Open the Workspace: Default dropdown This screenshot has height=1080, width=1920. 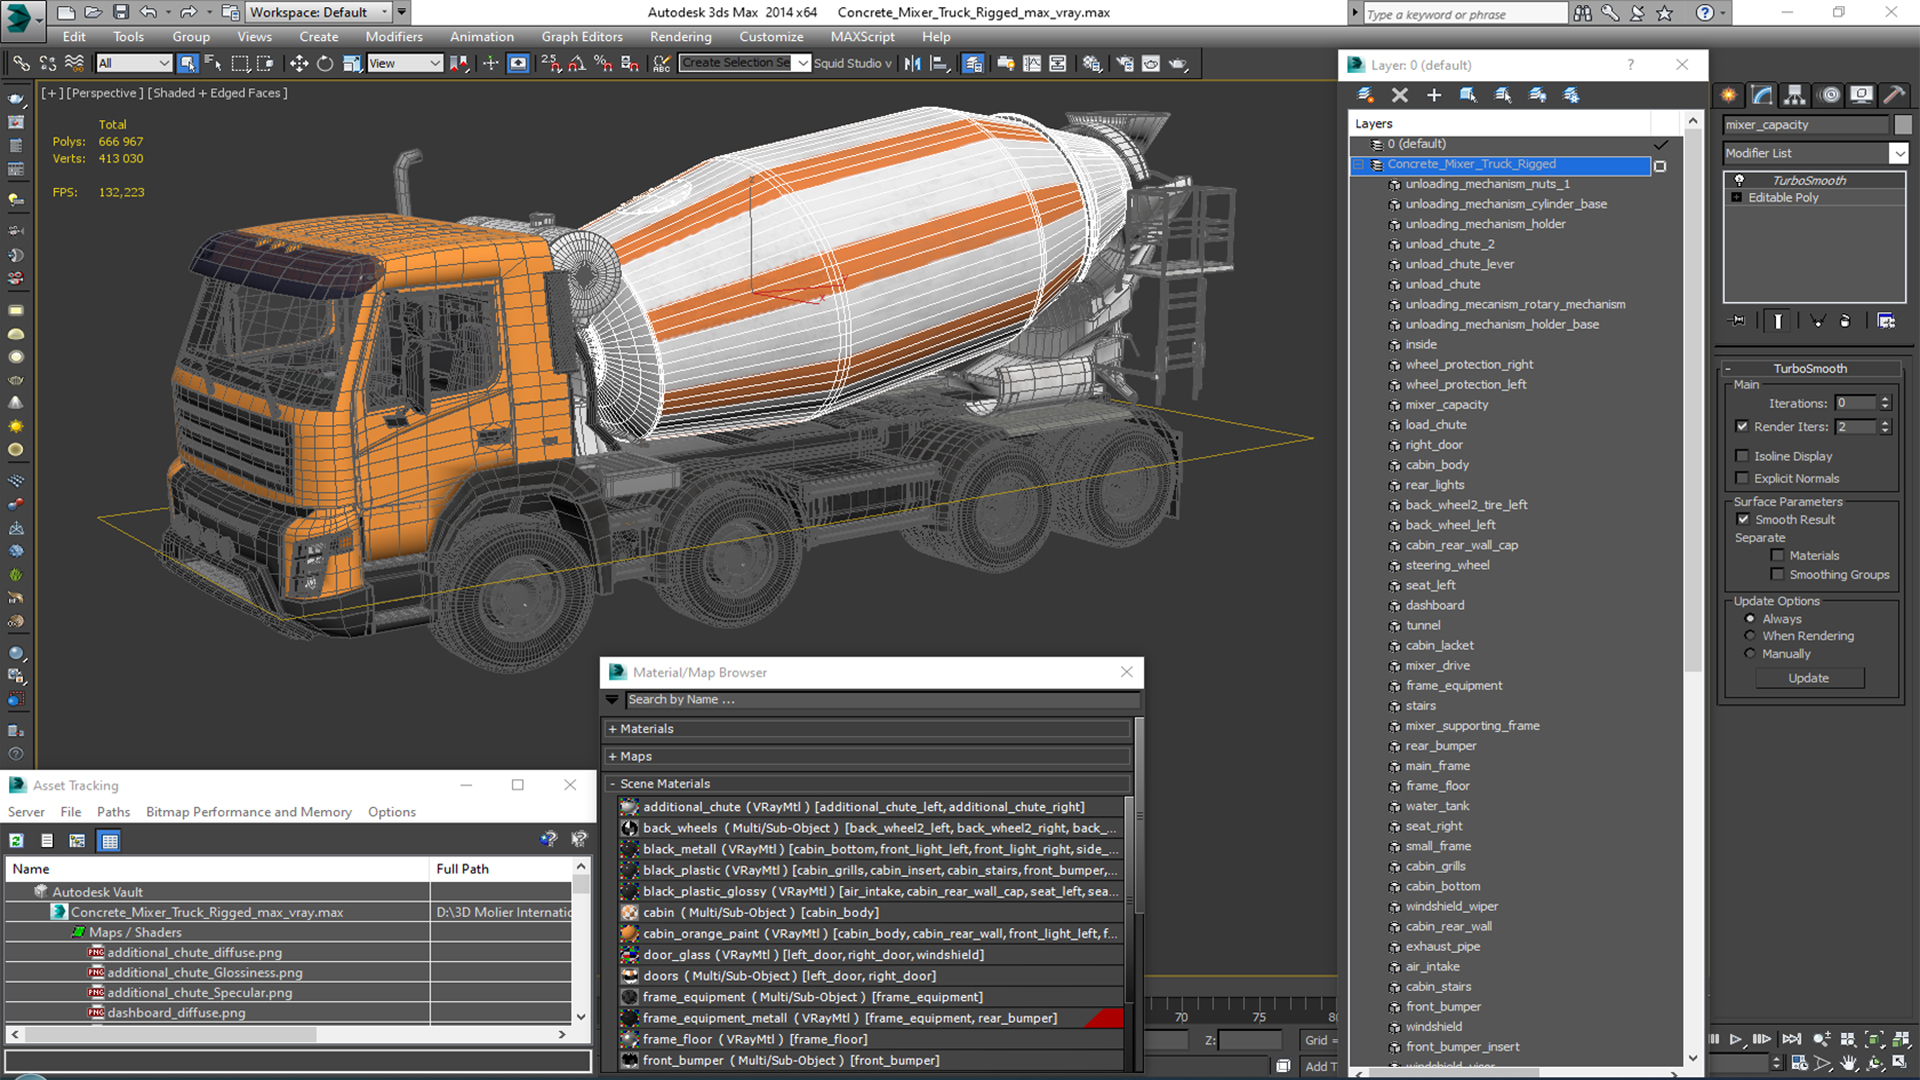point(318,12)
